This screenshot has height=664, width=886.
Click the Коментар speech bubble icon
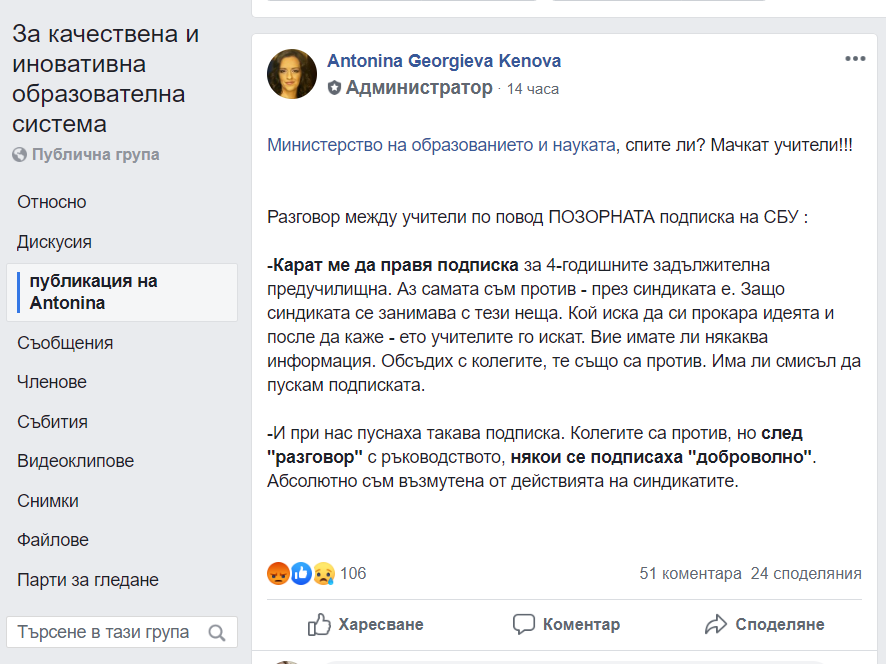pyautogui.click(x=524, y=624)
